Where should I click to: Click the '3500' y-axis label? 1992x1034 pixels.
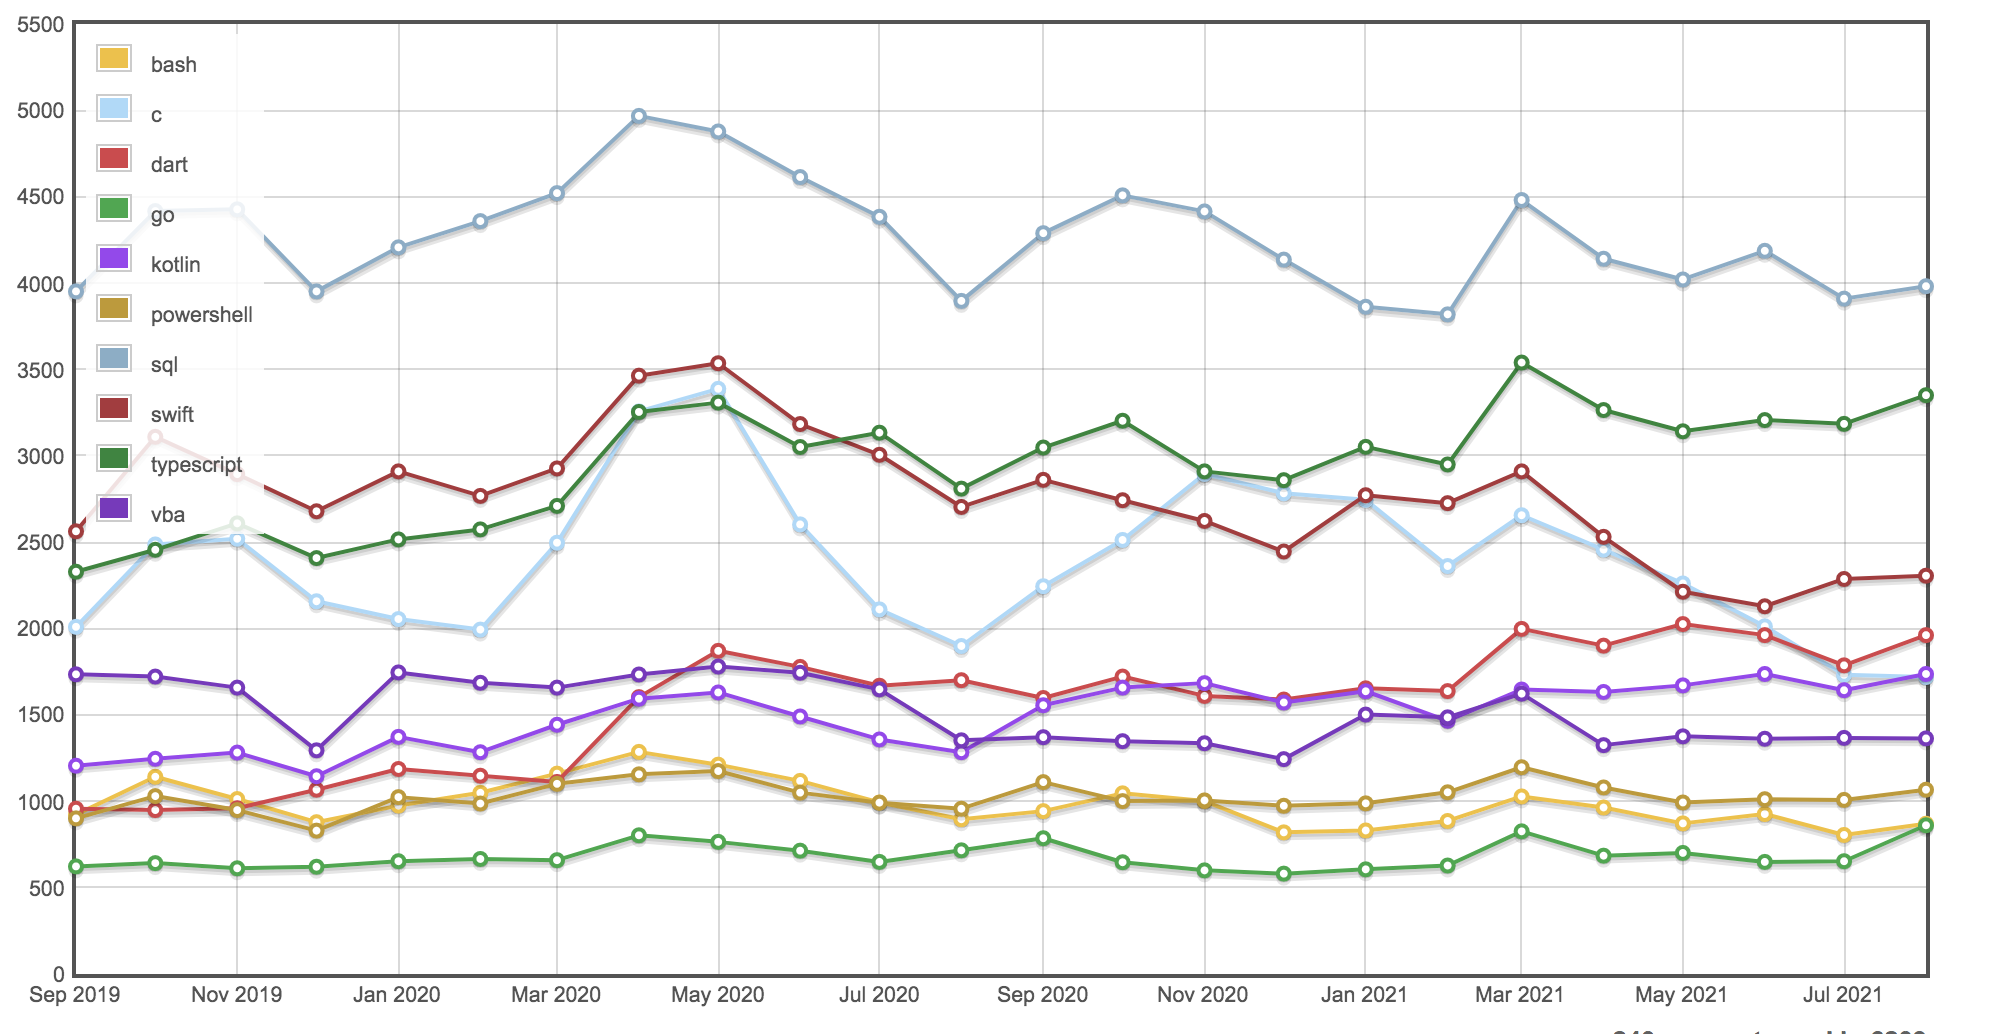point(41,370)
